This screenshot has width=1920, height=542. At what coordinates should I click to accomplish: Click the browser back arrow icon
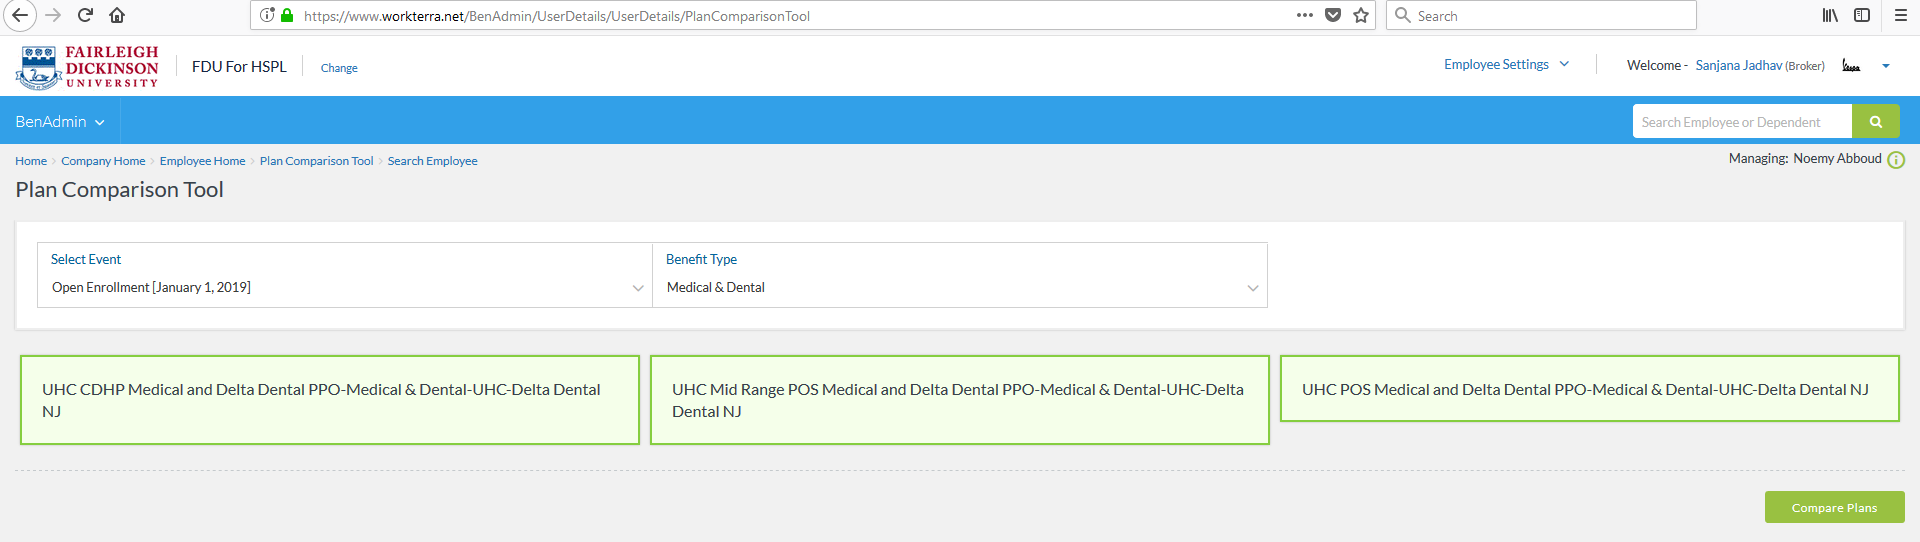coord(20,15)
